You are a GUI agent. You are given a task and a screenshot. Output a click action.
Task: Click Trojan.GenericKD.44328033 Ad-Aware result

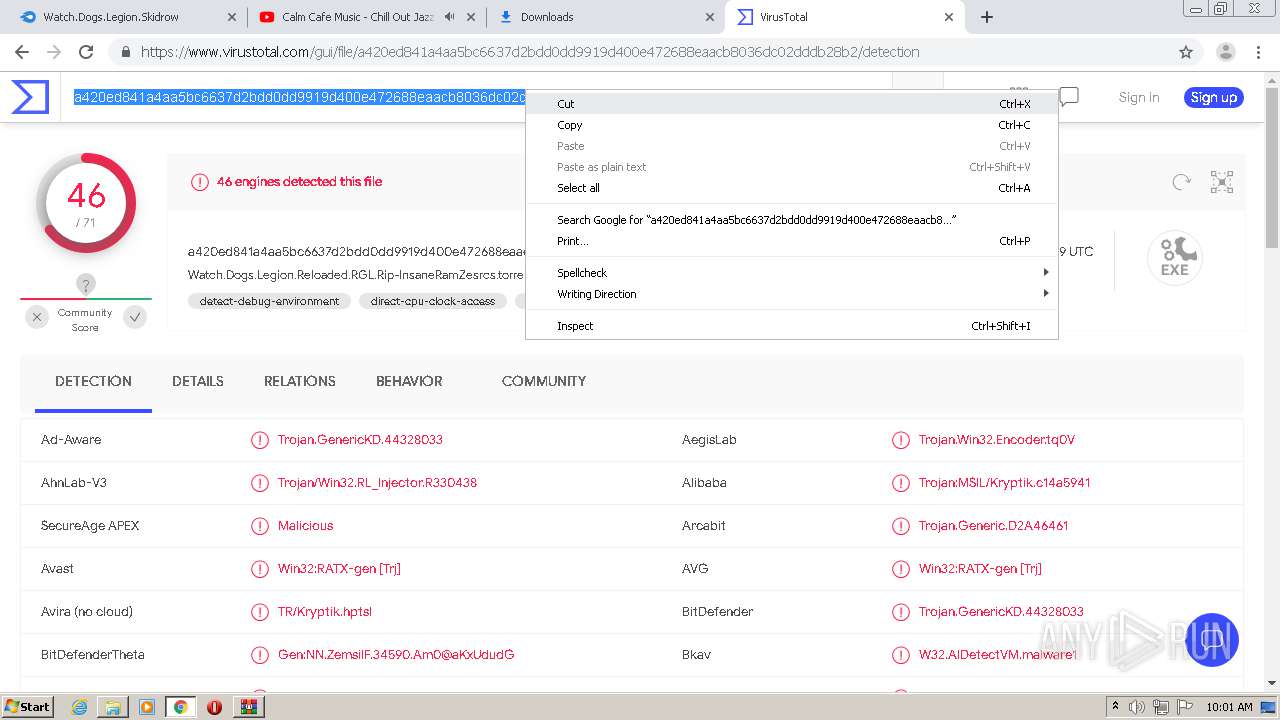click(360, 440)
